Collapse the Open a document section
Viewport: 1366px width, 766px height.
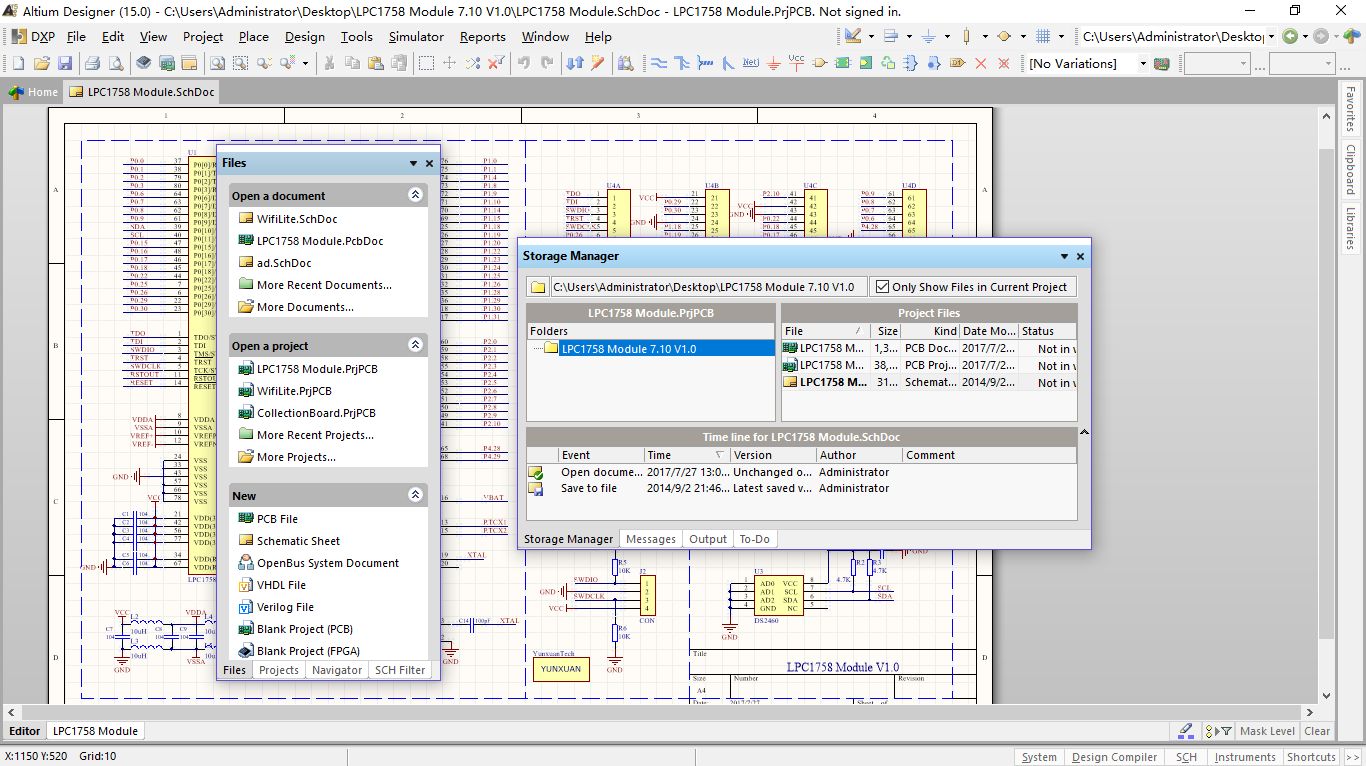416,195
